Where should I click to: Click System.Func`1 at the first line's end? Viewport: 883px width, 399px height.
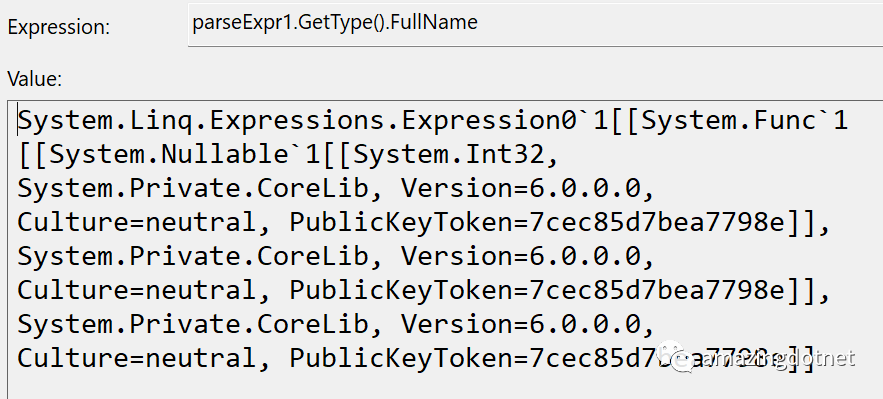click(x=744, y=120)
